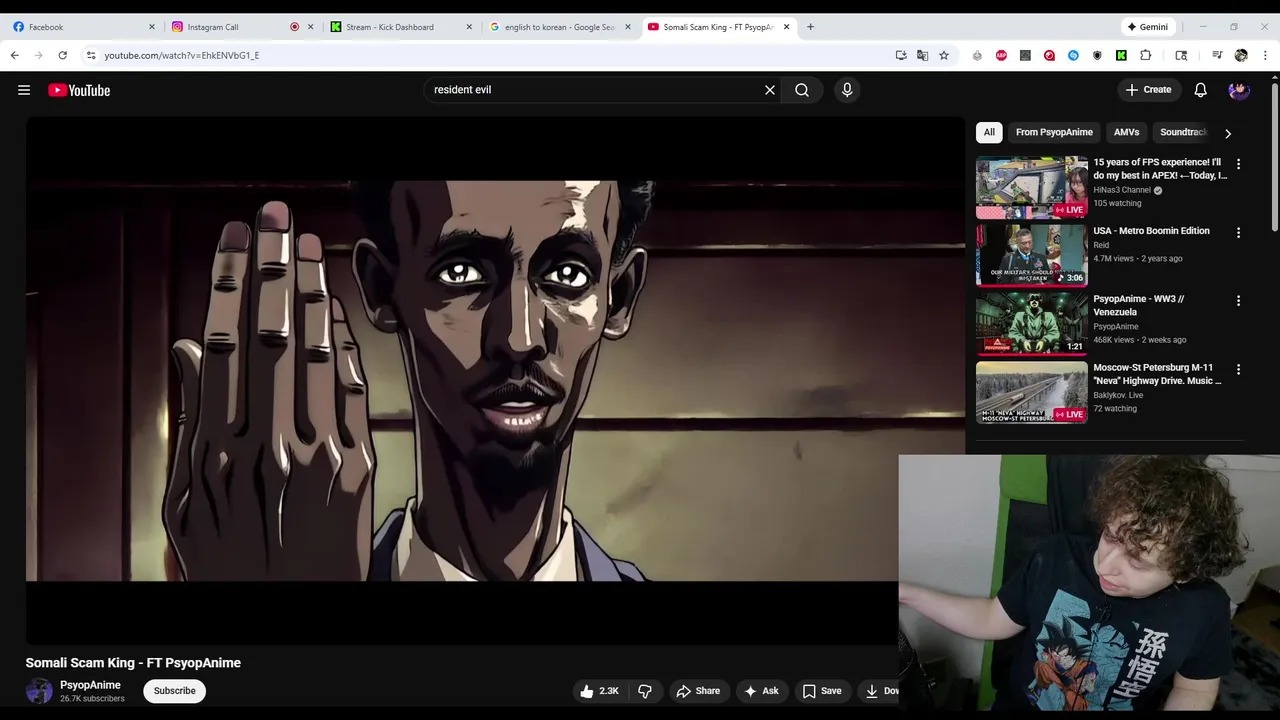Clear the search box with the X
The width and height of the screenshot is (1280, 720).
point(770,90)
